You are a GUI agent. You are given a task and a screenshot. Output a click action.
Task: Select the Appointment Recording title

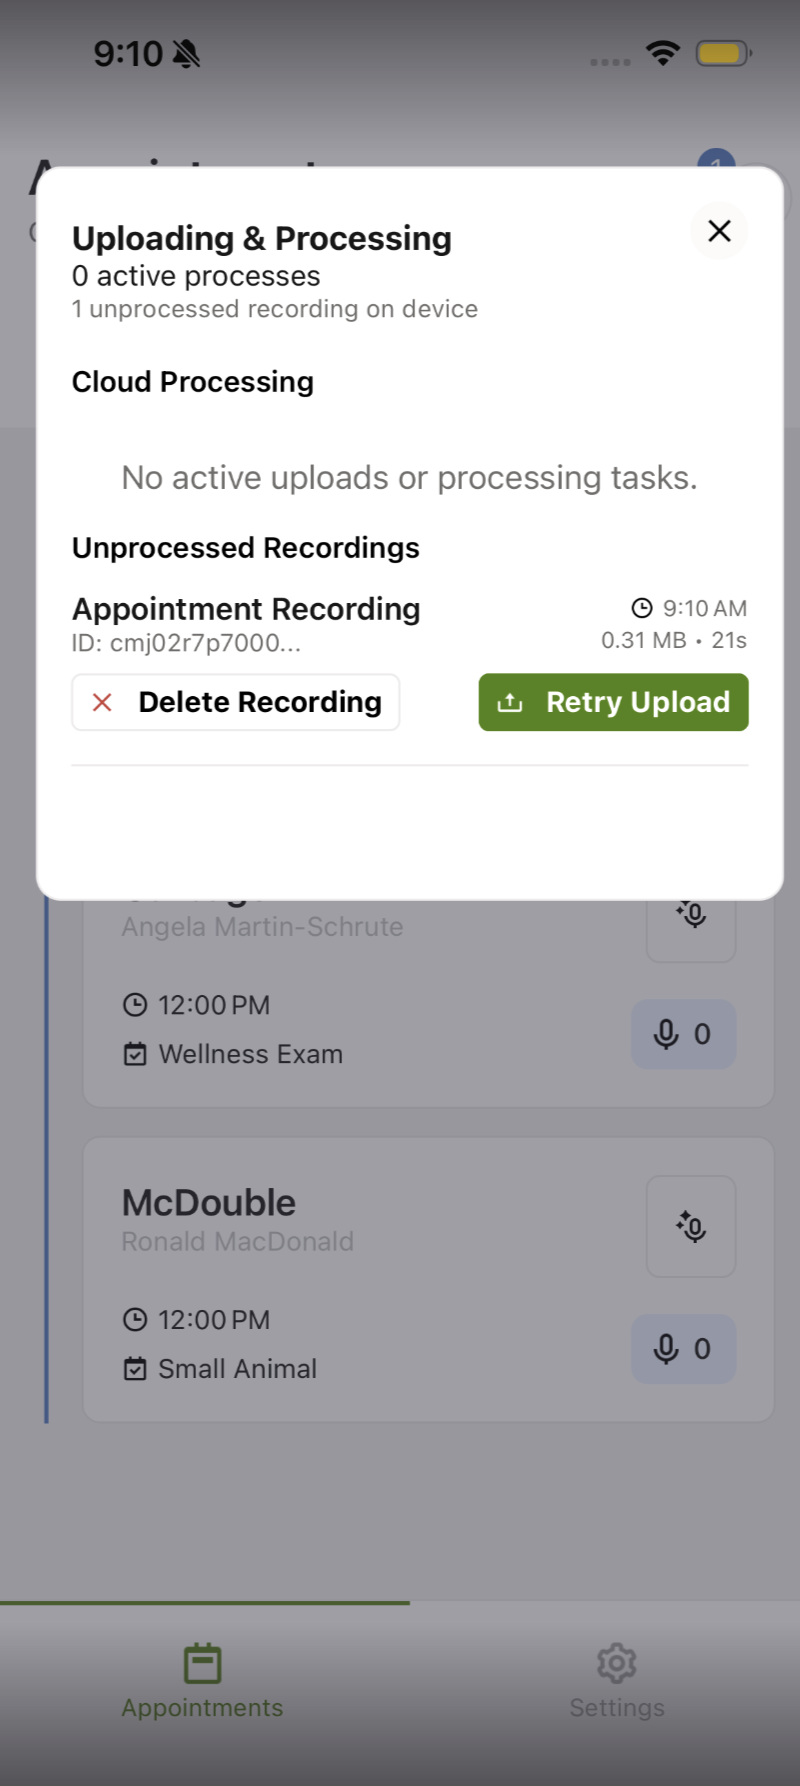click(246, 609)
